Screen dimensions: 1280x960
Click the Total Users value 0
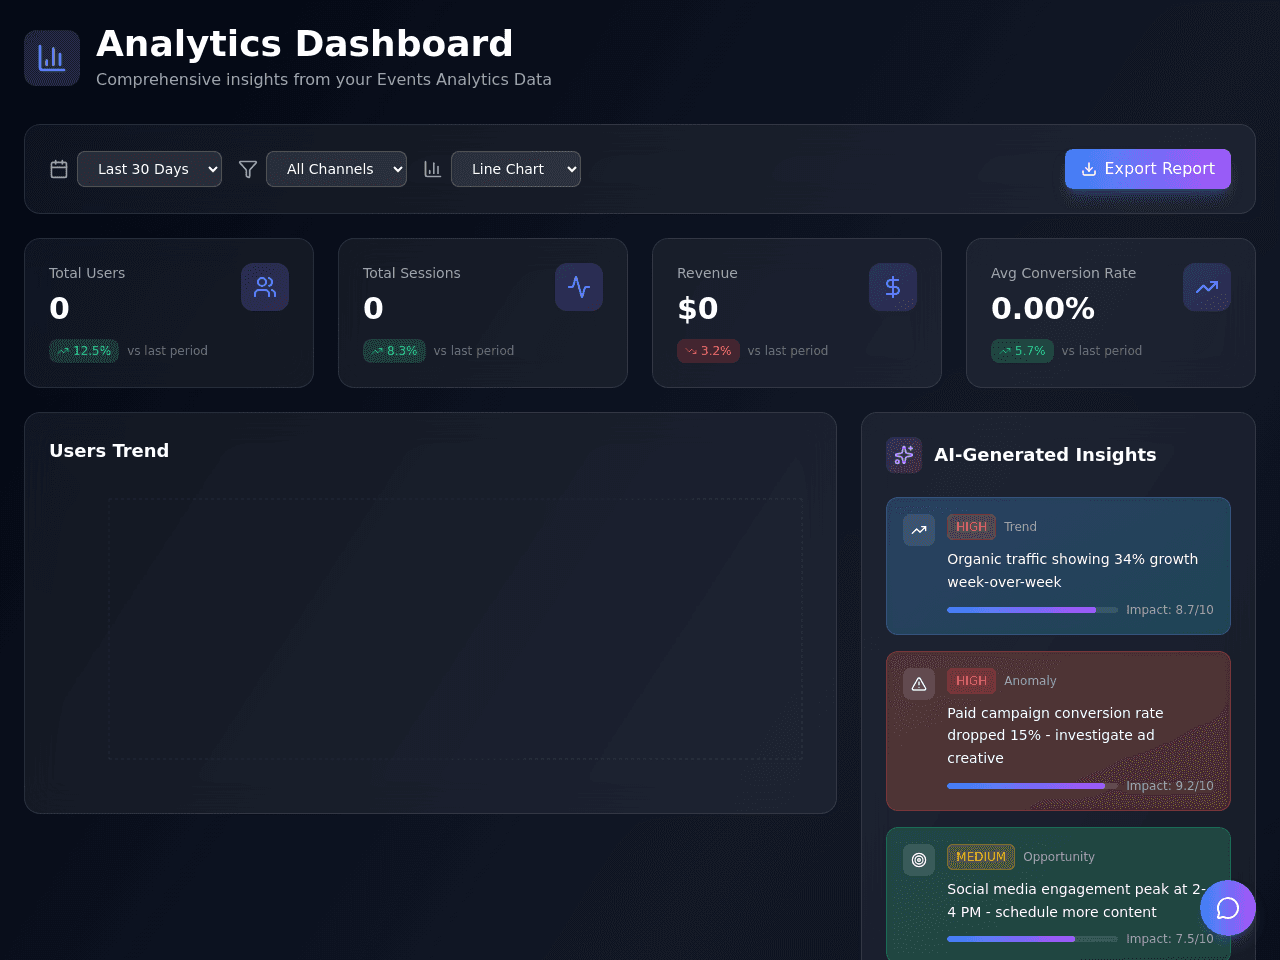[x=59, y=309]
